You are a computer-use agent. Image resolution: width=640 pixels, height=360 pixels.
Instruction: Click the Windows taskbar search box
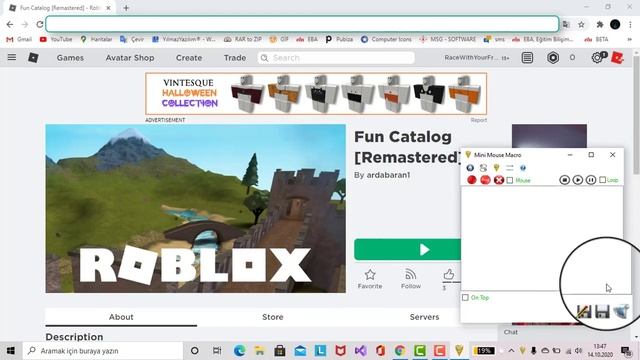point(103,351)
